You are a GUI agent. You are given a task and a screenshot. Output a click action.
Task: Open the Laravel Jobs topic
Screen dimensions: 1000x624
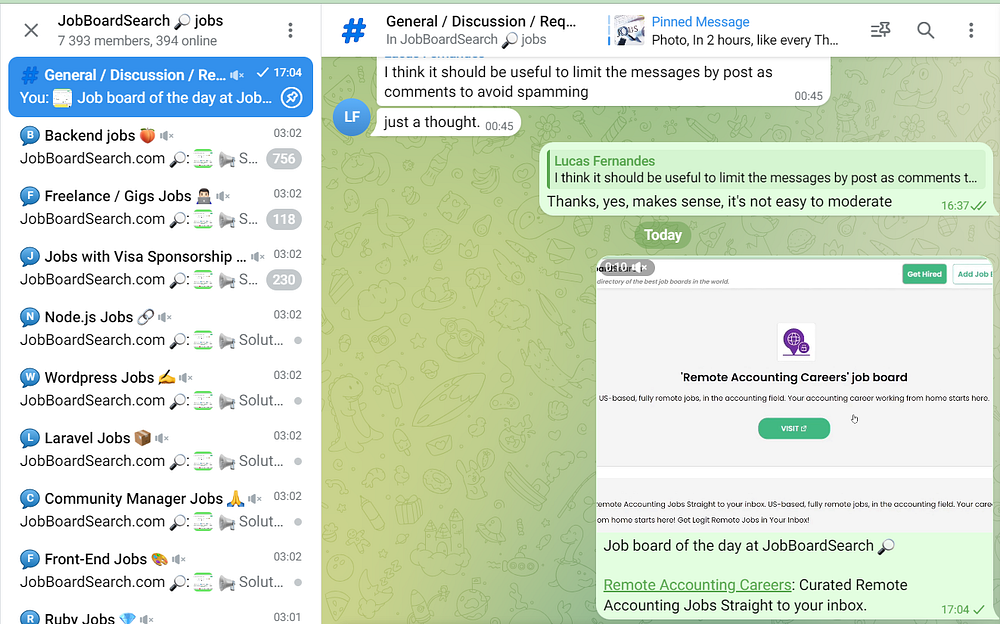tap(161, 450)
